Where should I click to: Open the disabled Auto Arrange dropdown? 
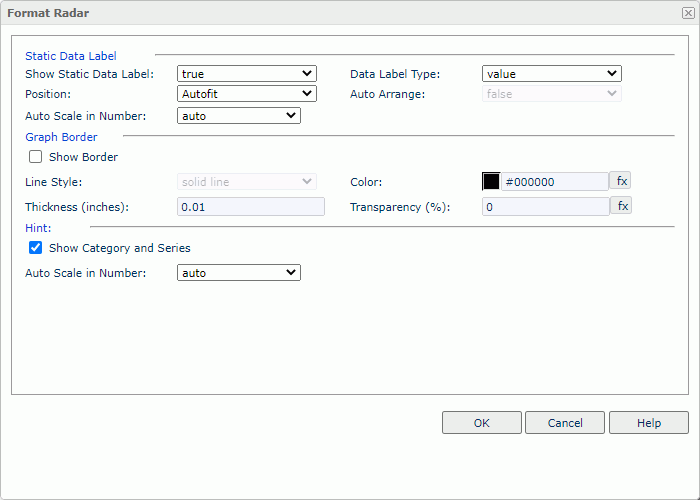point(552,94)
